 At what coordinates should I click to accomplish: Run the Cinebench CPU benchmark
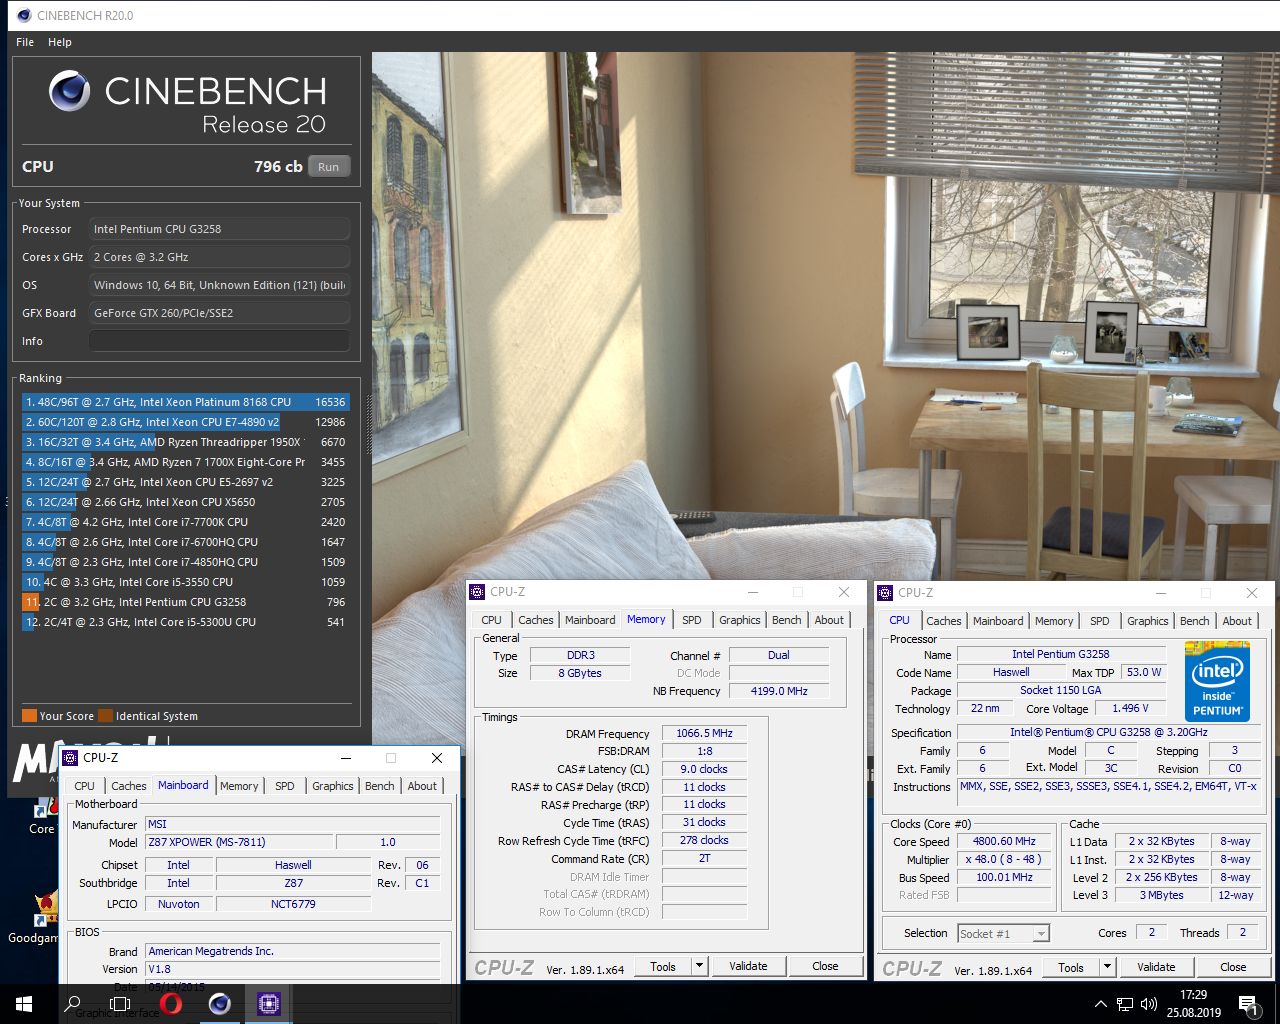329,167
